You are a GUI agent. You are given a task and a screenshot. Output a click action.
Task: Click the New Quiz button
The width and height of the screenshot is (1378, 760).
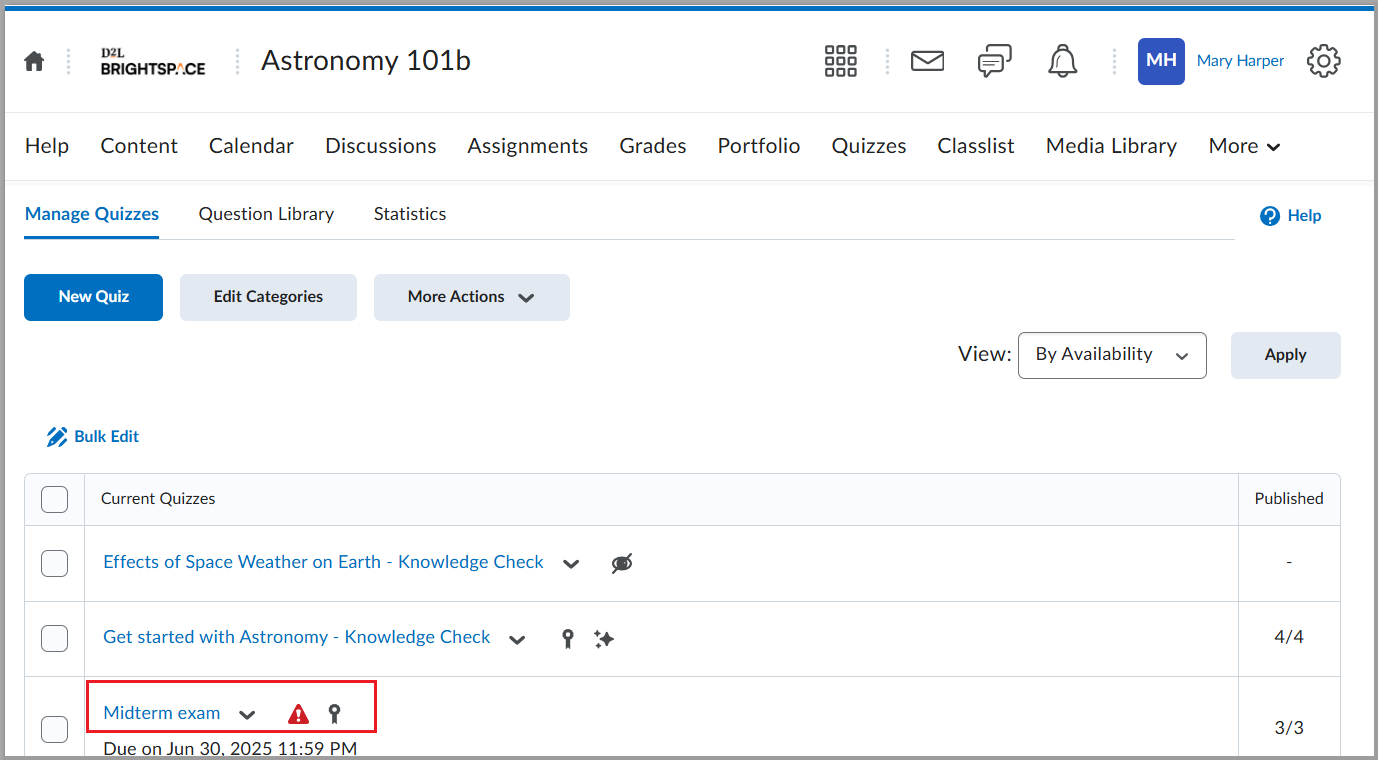point(93,297)
